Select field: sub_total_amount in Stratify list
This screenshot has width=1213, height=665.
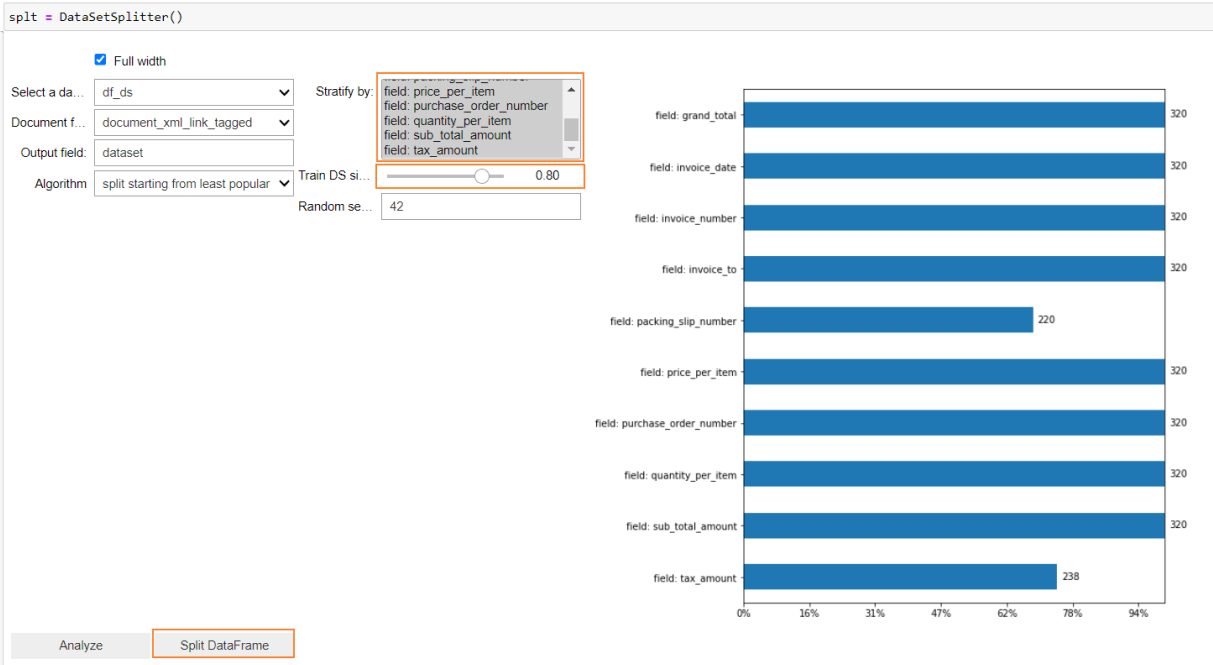pos(472,135)
